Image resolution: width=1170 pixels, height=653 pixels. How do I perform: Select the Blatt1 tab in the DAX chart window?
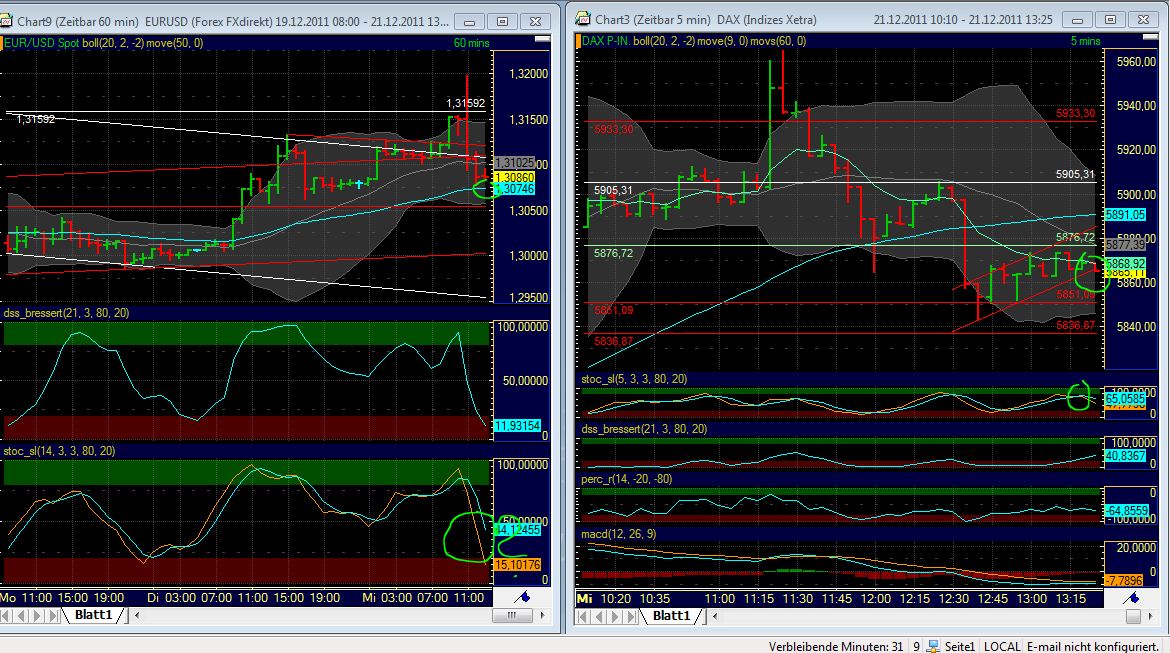[673, 616]
